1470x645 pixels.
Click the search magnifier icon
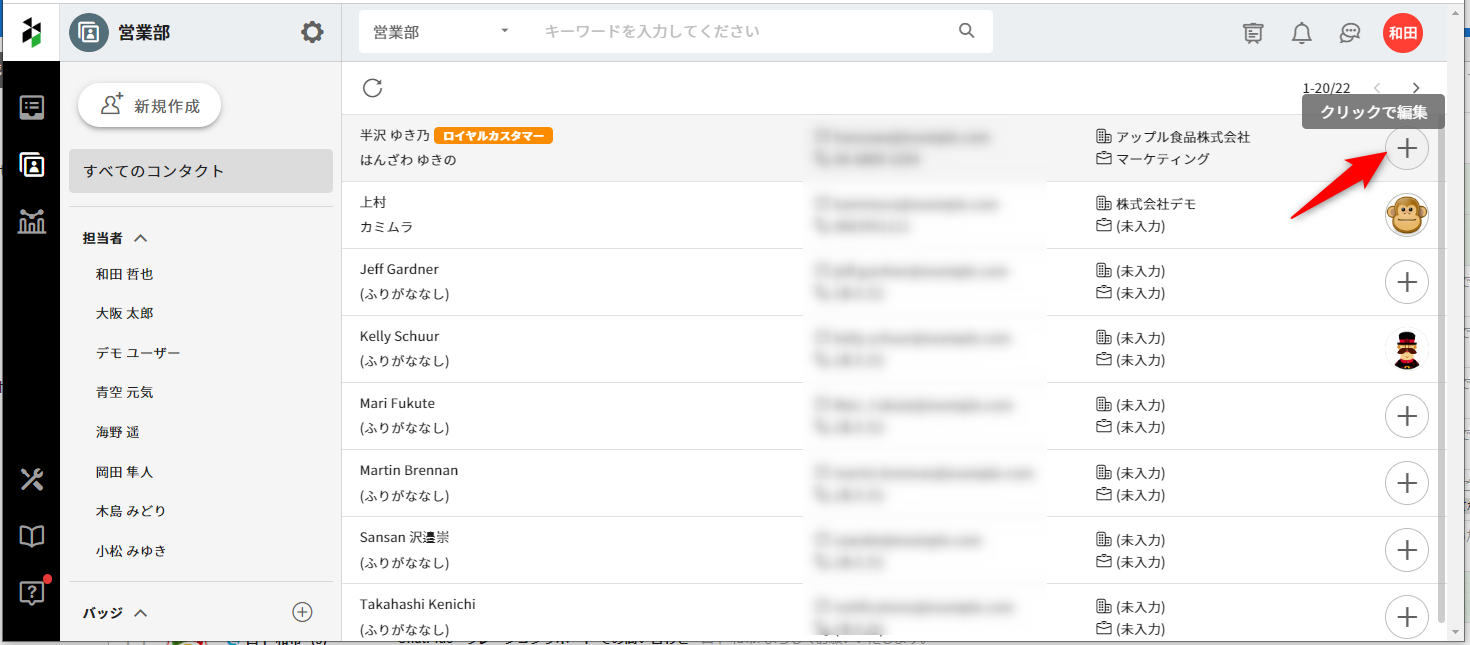point(966,31)
